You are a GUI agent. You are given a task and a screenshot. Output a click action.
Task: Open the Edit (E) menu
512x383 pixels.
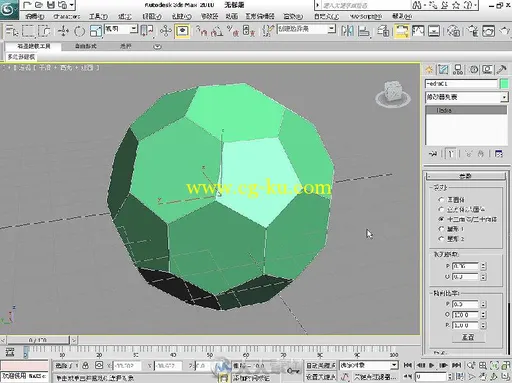(35, 16)
